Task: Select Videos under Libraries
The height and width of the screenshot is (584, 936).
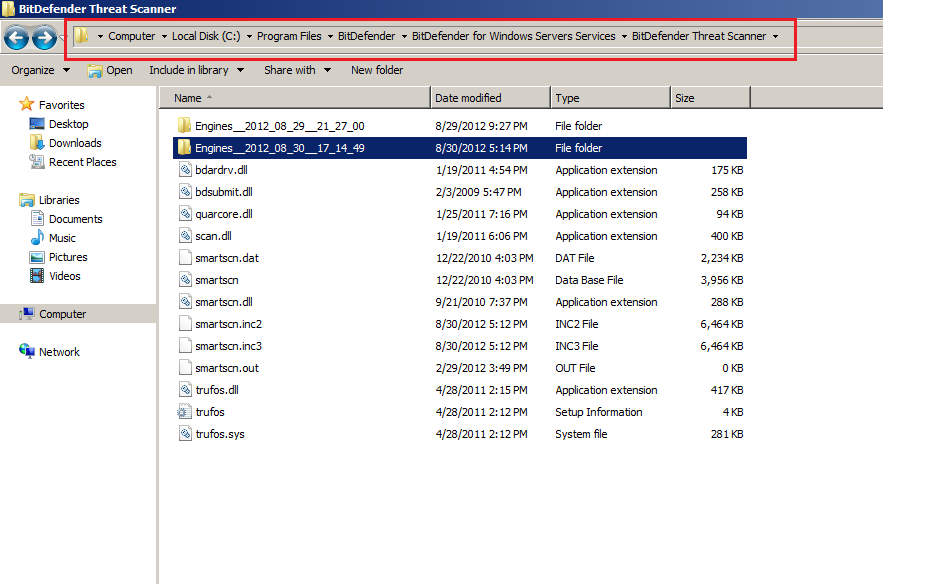Action: pyautogui.click(x=64, y=276)
